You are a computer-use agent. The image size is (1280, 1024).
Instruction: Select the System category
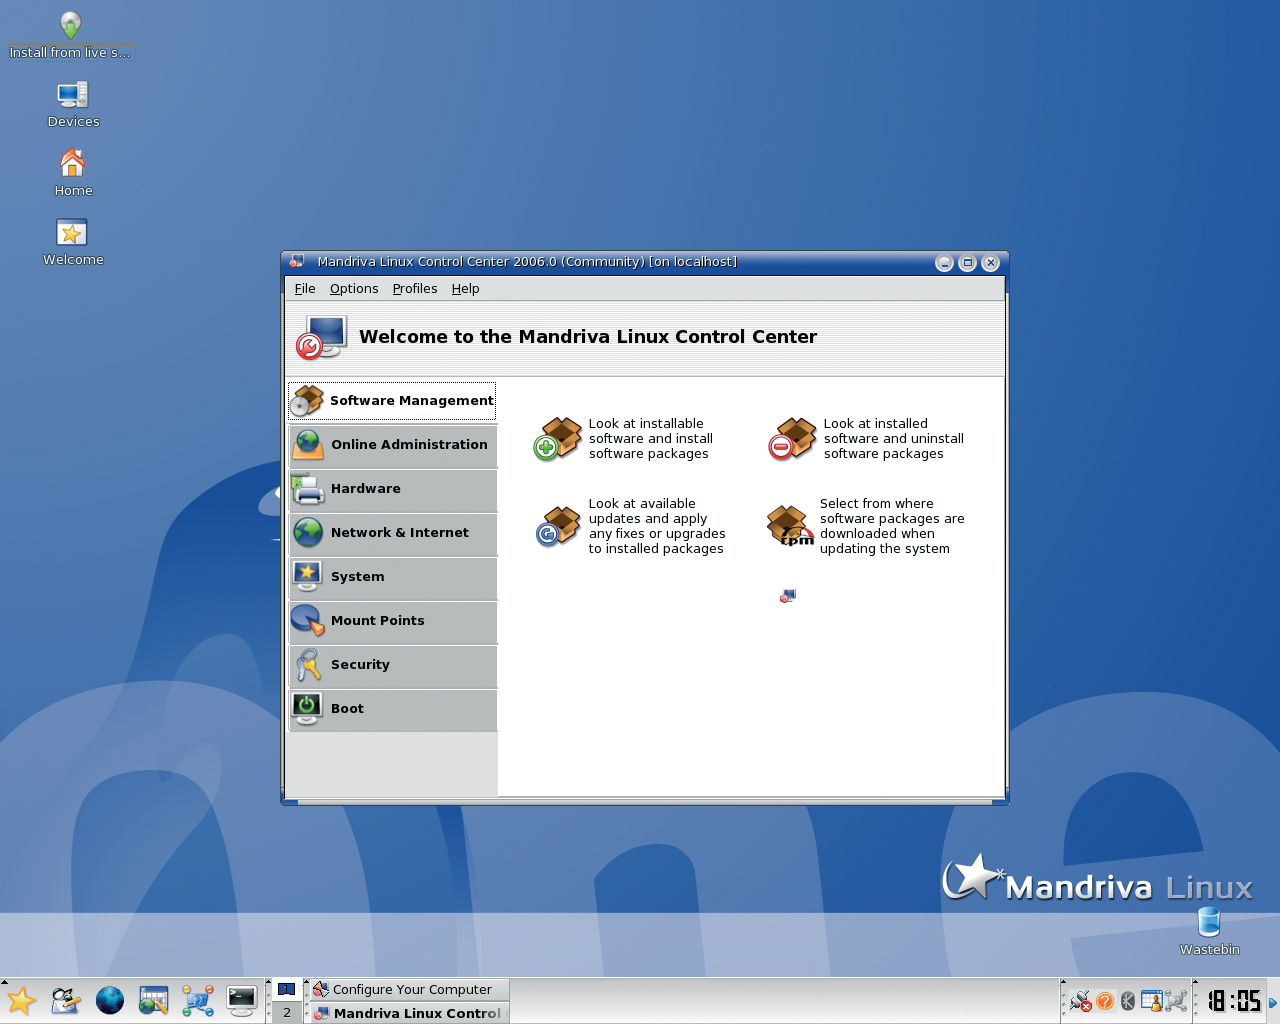coord(393,577)
